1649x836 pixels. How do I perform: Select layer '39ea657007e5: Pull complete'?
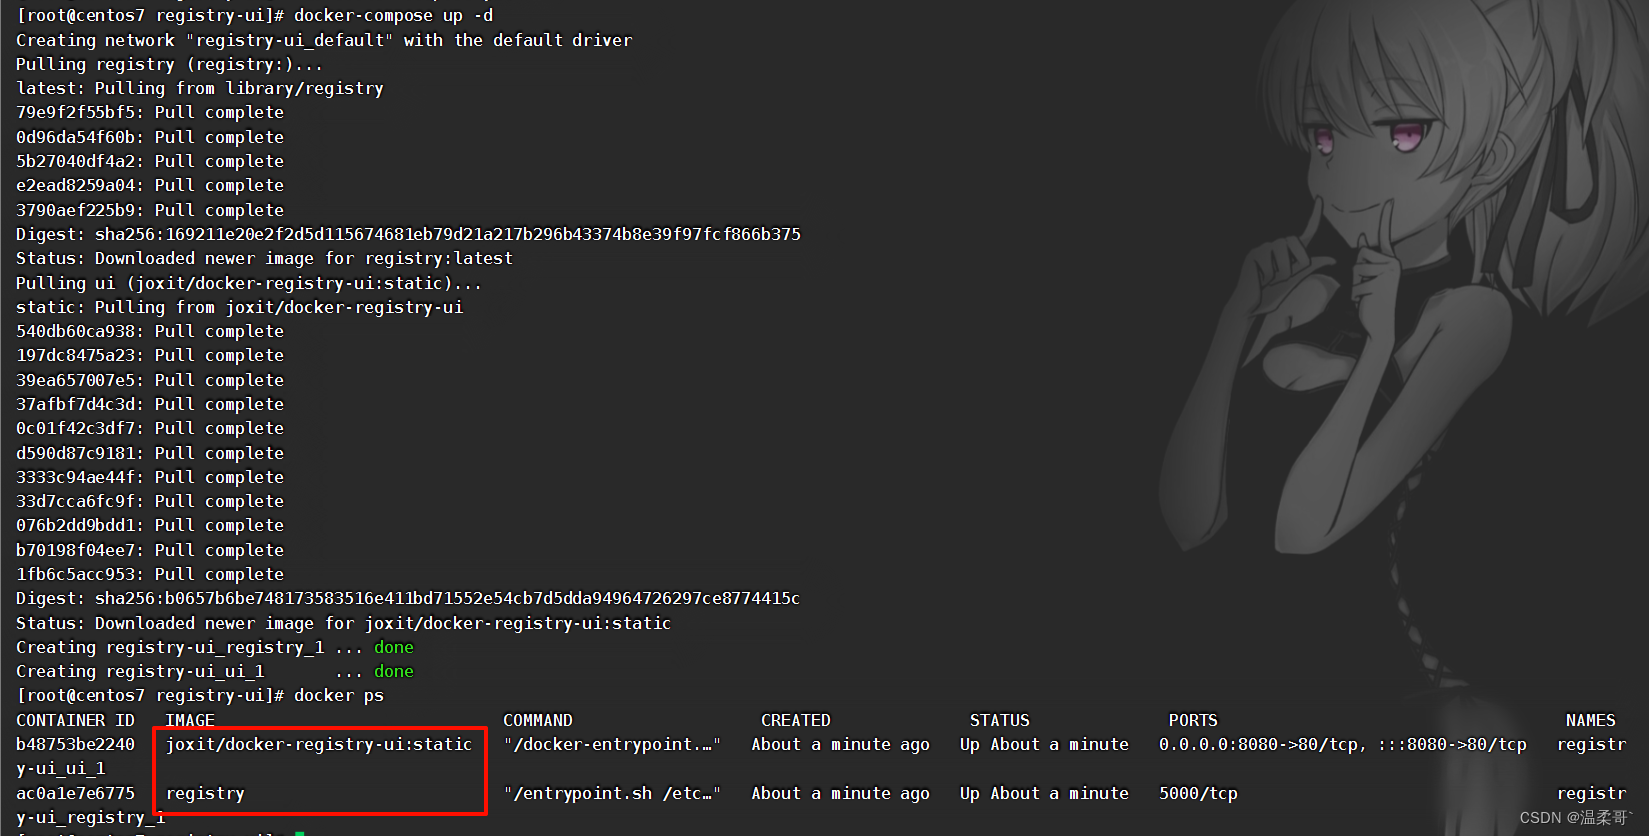150,380
